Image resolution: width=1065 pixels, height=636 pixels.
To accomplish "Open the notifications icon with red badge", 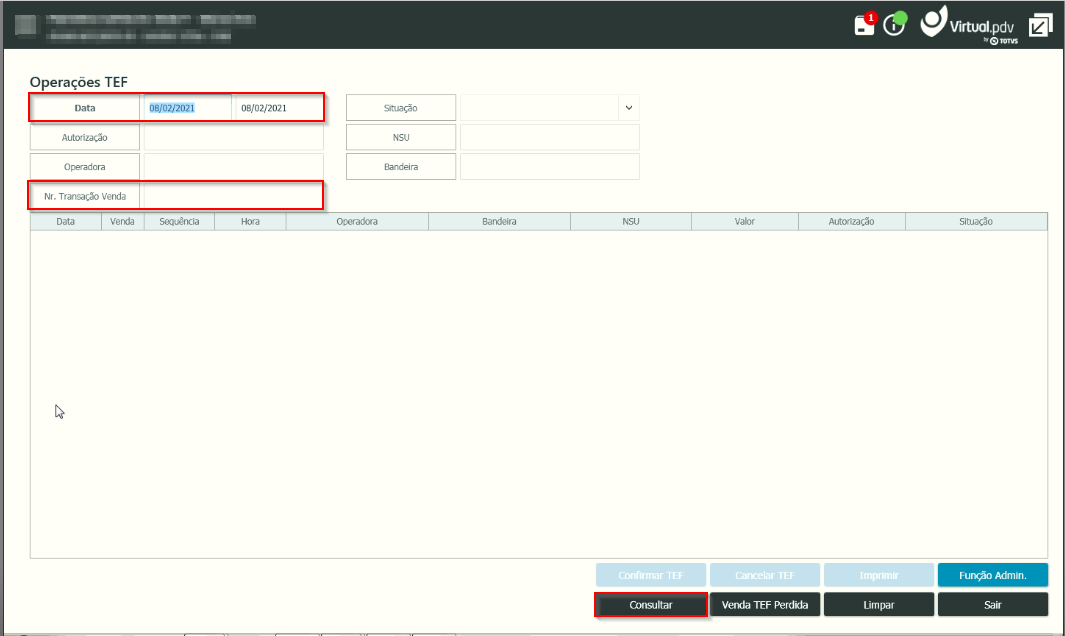I will (x=865, y=24).
